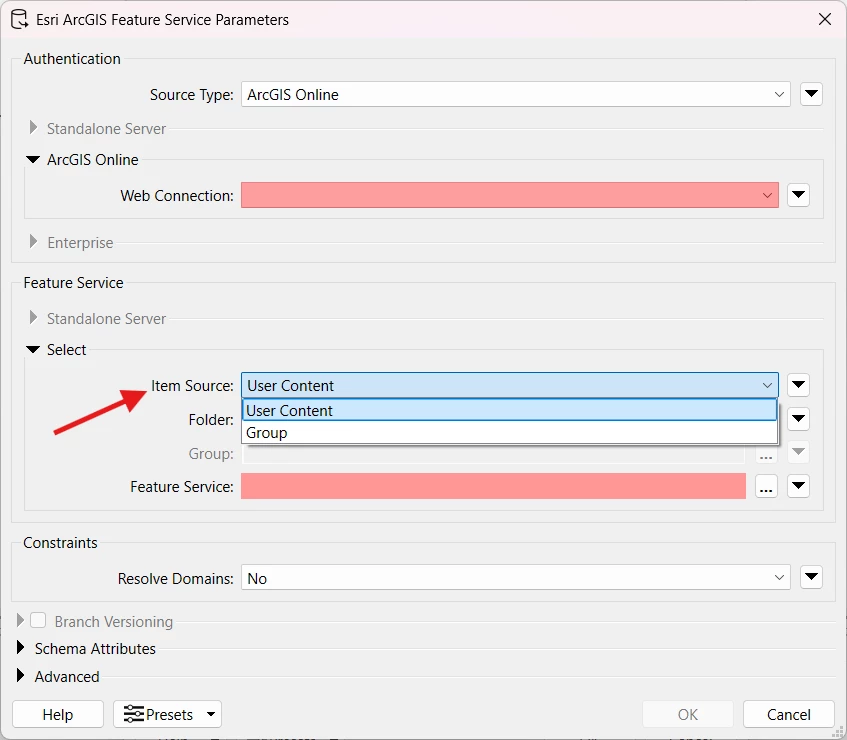Screen dimensions: 847x740
Task: Expand the Standalone Server section under Feature Service
Action: [33, 318]
